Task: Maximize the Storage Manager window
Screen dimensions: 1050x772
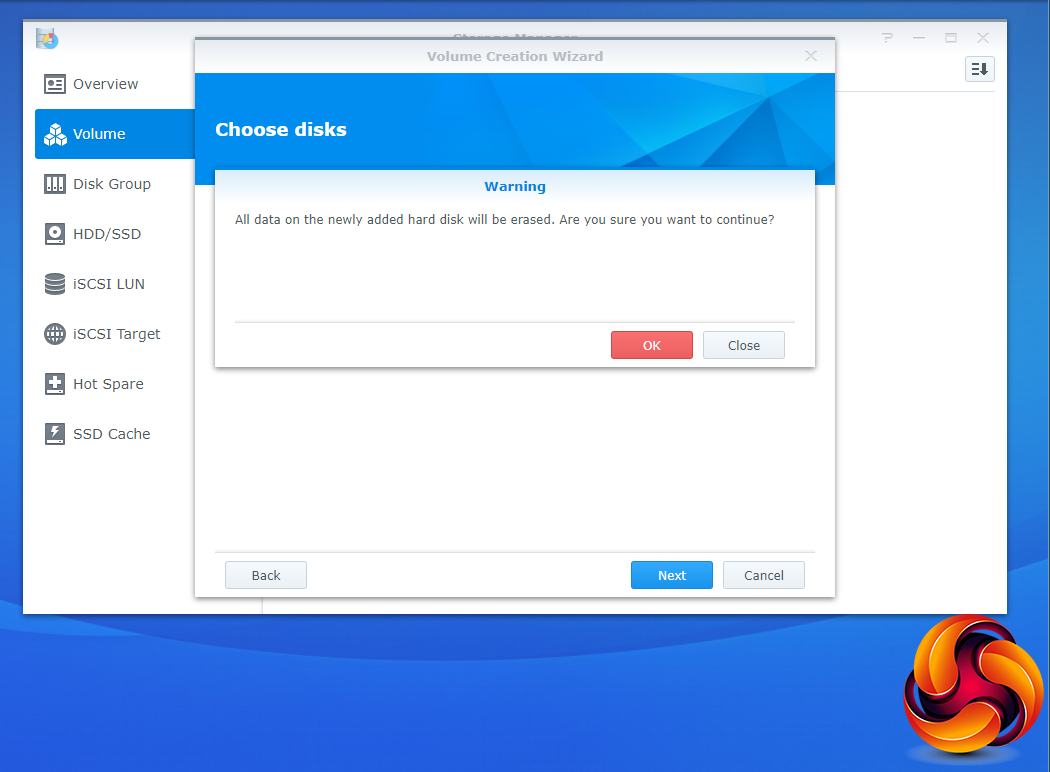Action: pos(951,37)
